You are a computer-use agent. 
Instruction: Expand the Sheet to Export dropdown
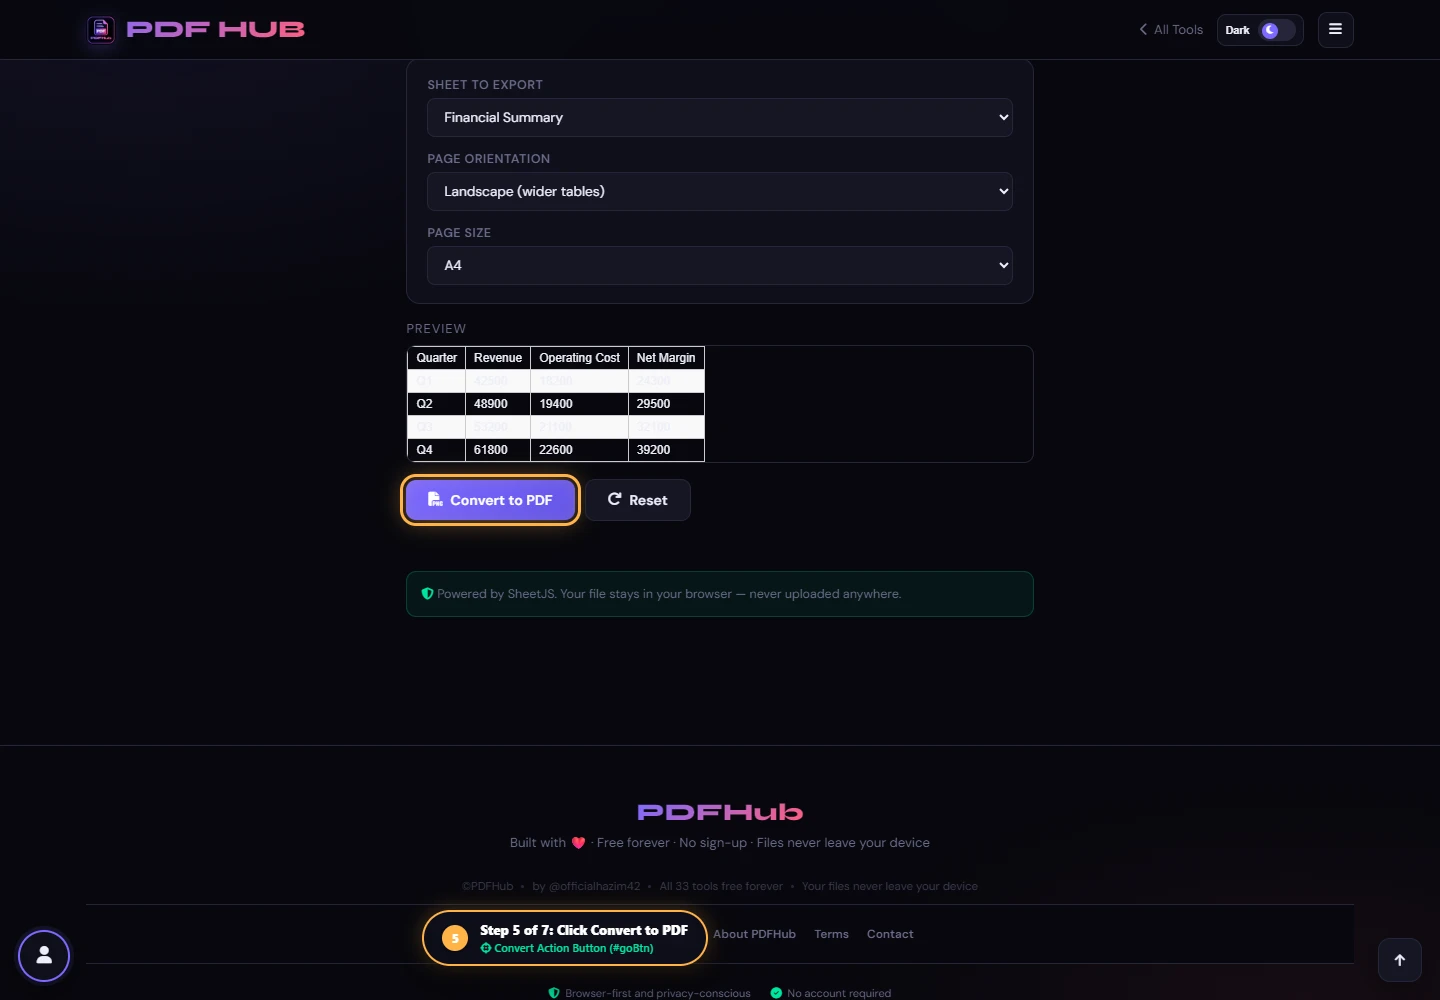(x=720, y=117)
